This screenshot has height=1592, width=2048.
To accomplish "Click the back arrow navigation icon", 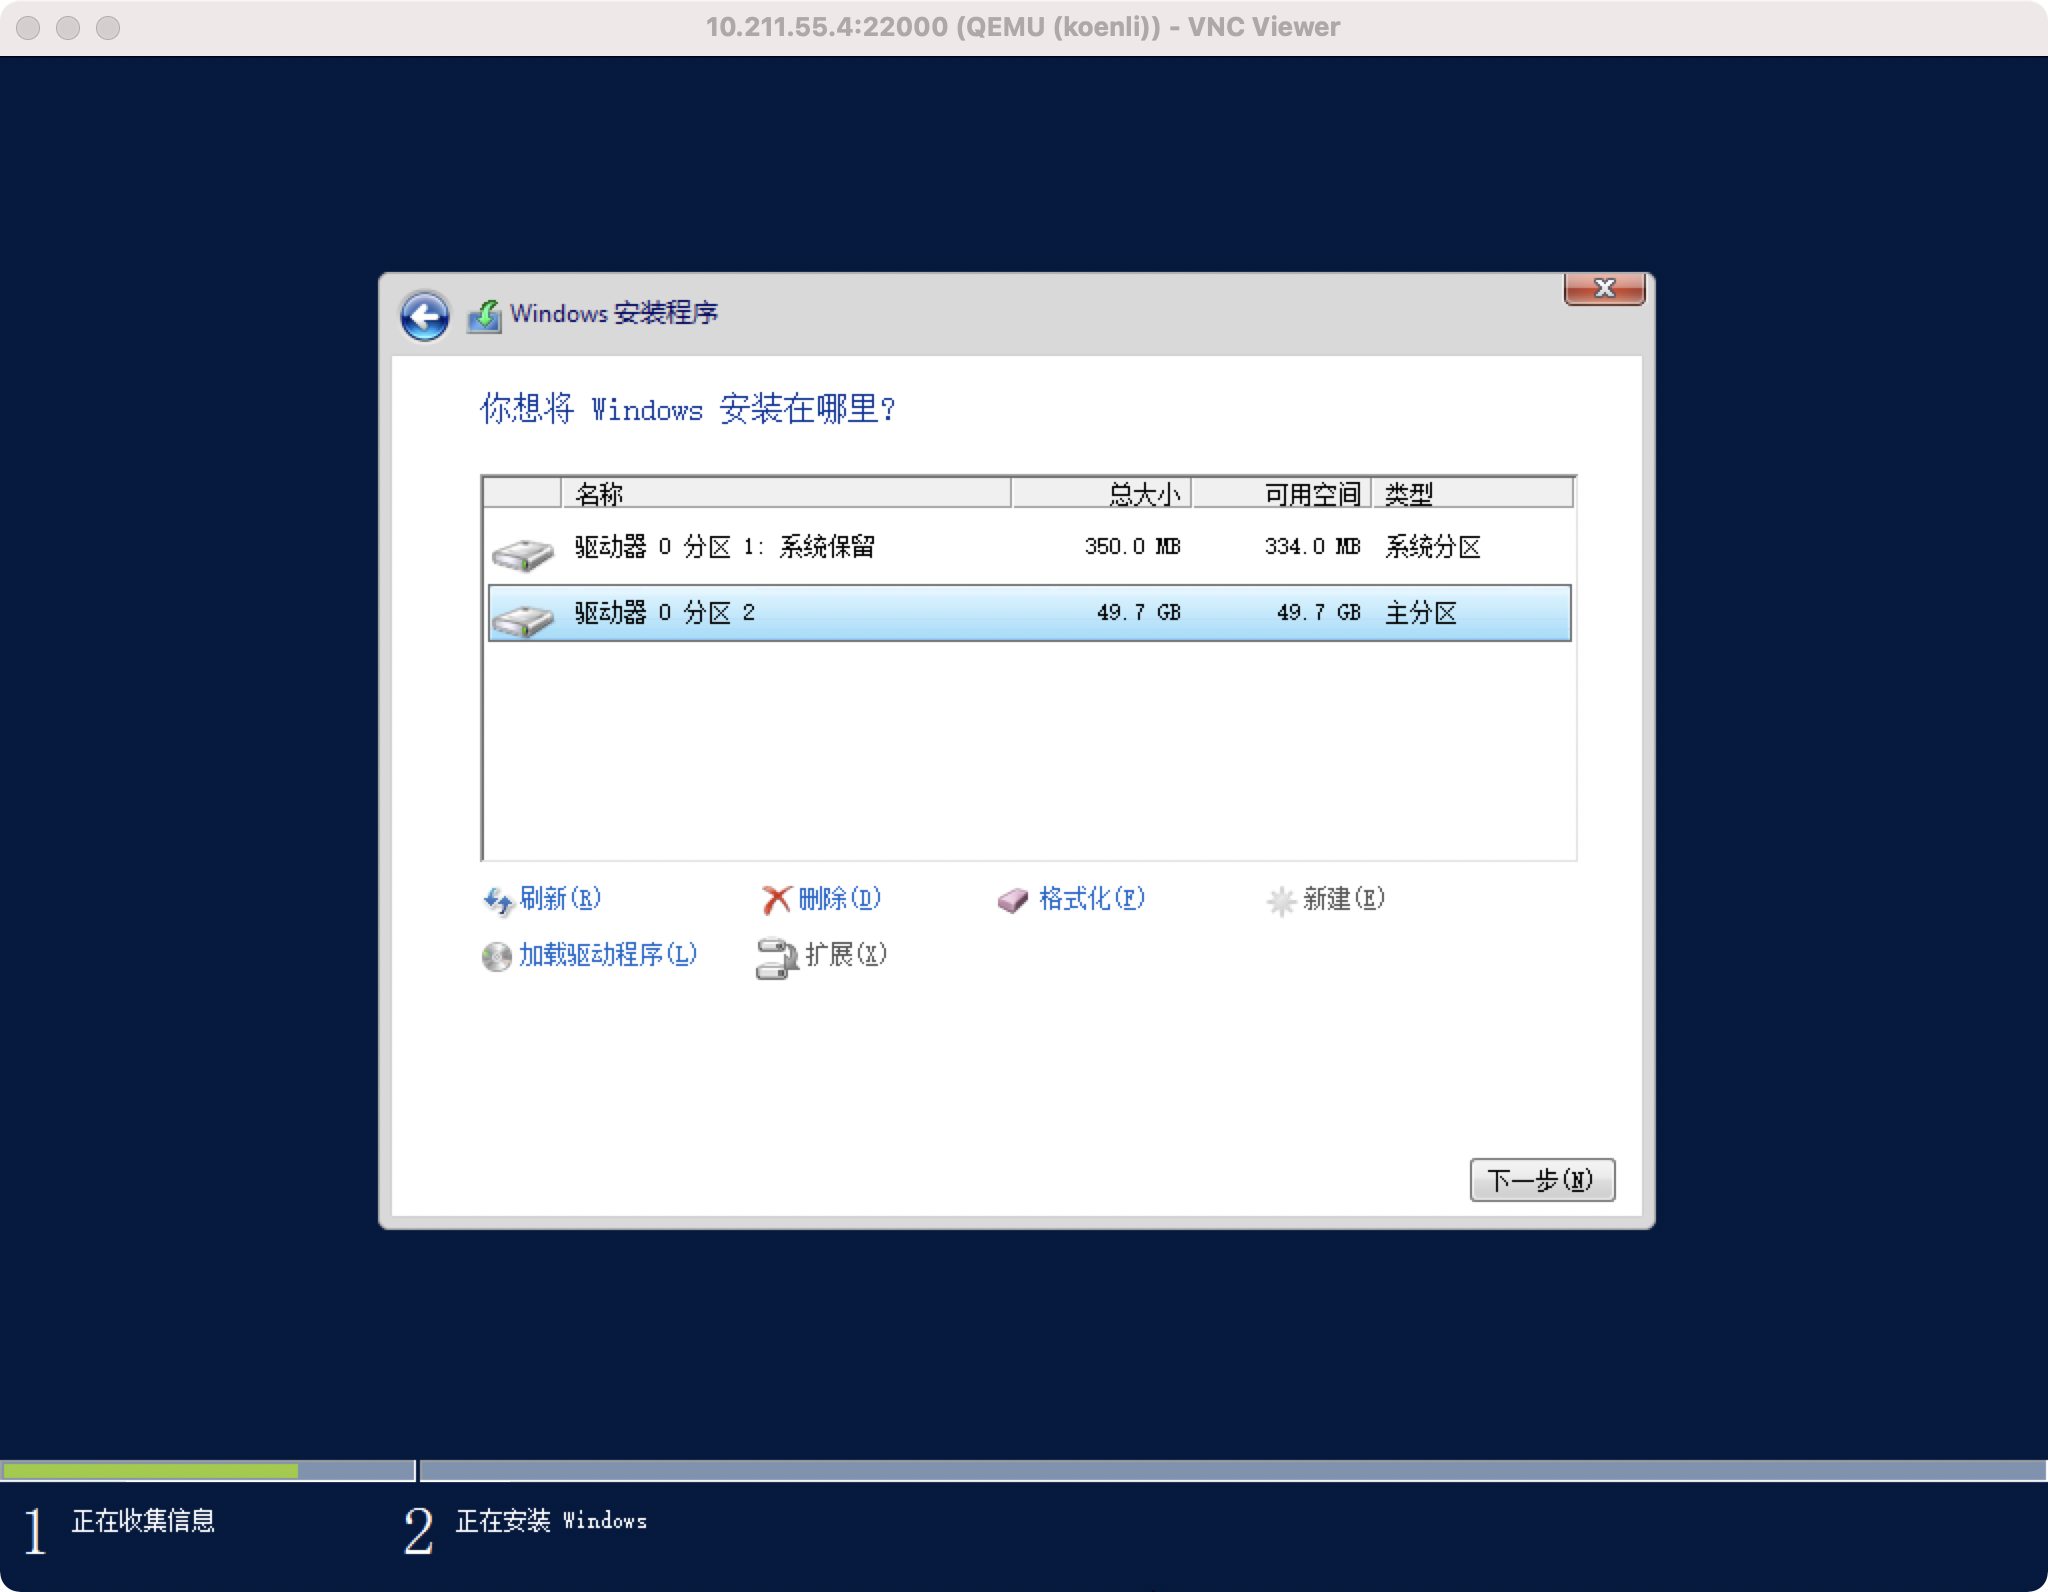I will pyautogui.click(x=424, y=315).
